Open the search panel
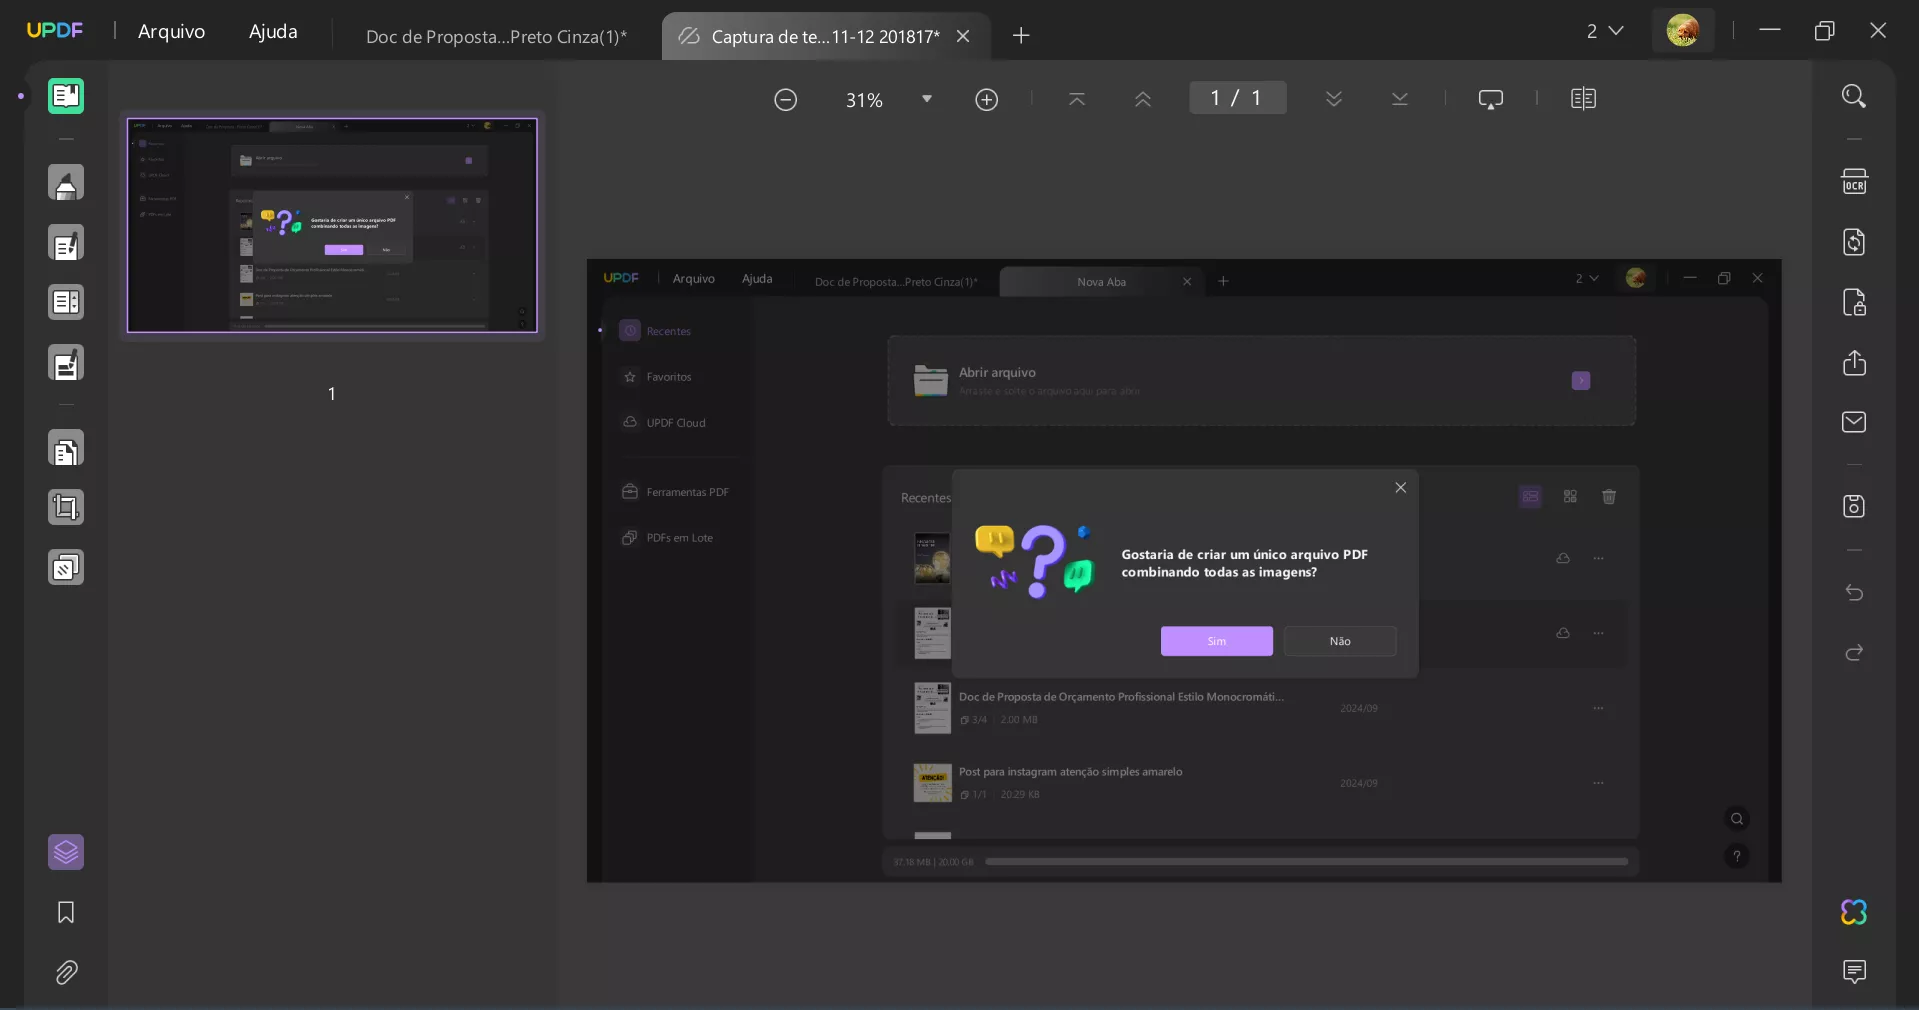This screenshot has width=1919, height=1010. tap(1855, 95)
